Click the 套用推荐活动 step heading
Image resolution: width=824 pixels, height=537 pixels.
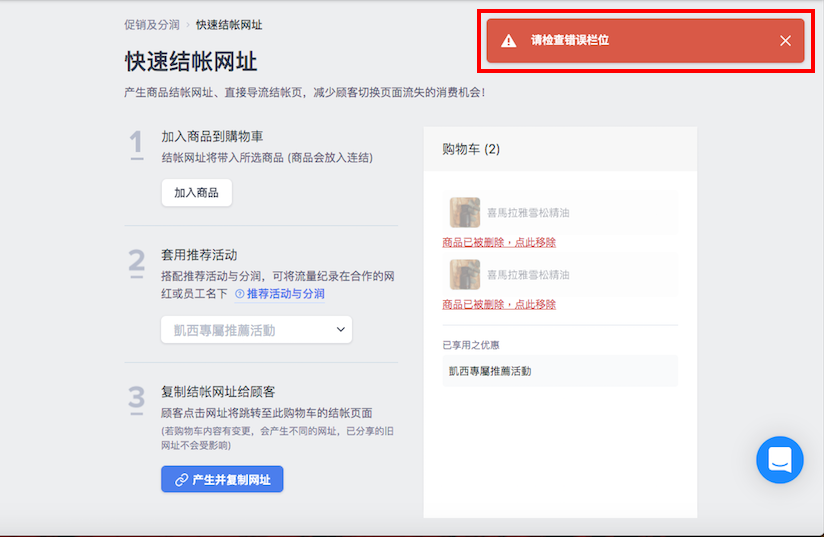pyautogui.click(x=199, y=255)
